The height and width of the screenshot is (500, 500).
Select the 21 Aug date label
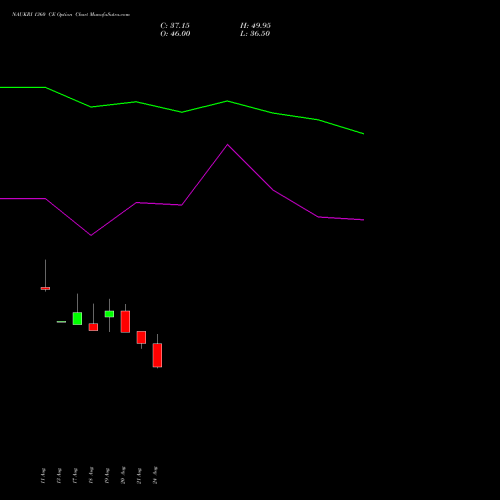139,476
